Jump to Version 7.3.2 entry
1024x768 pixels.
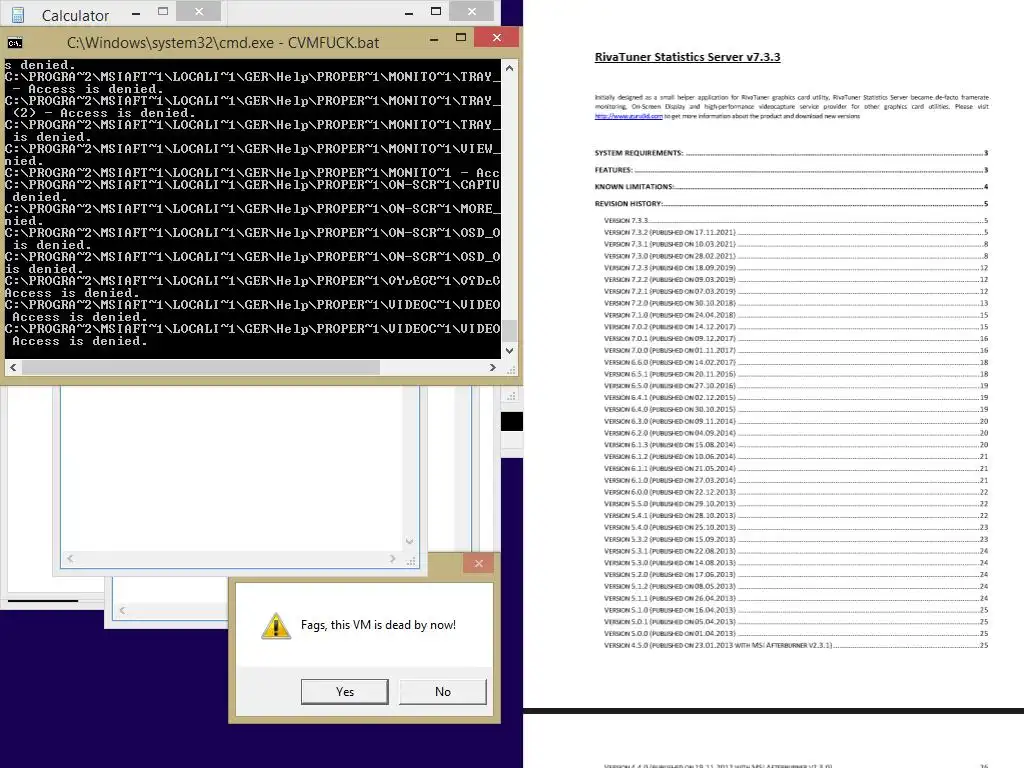point(795,232)
